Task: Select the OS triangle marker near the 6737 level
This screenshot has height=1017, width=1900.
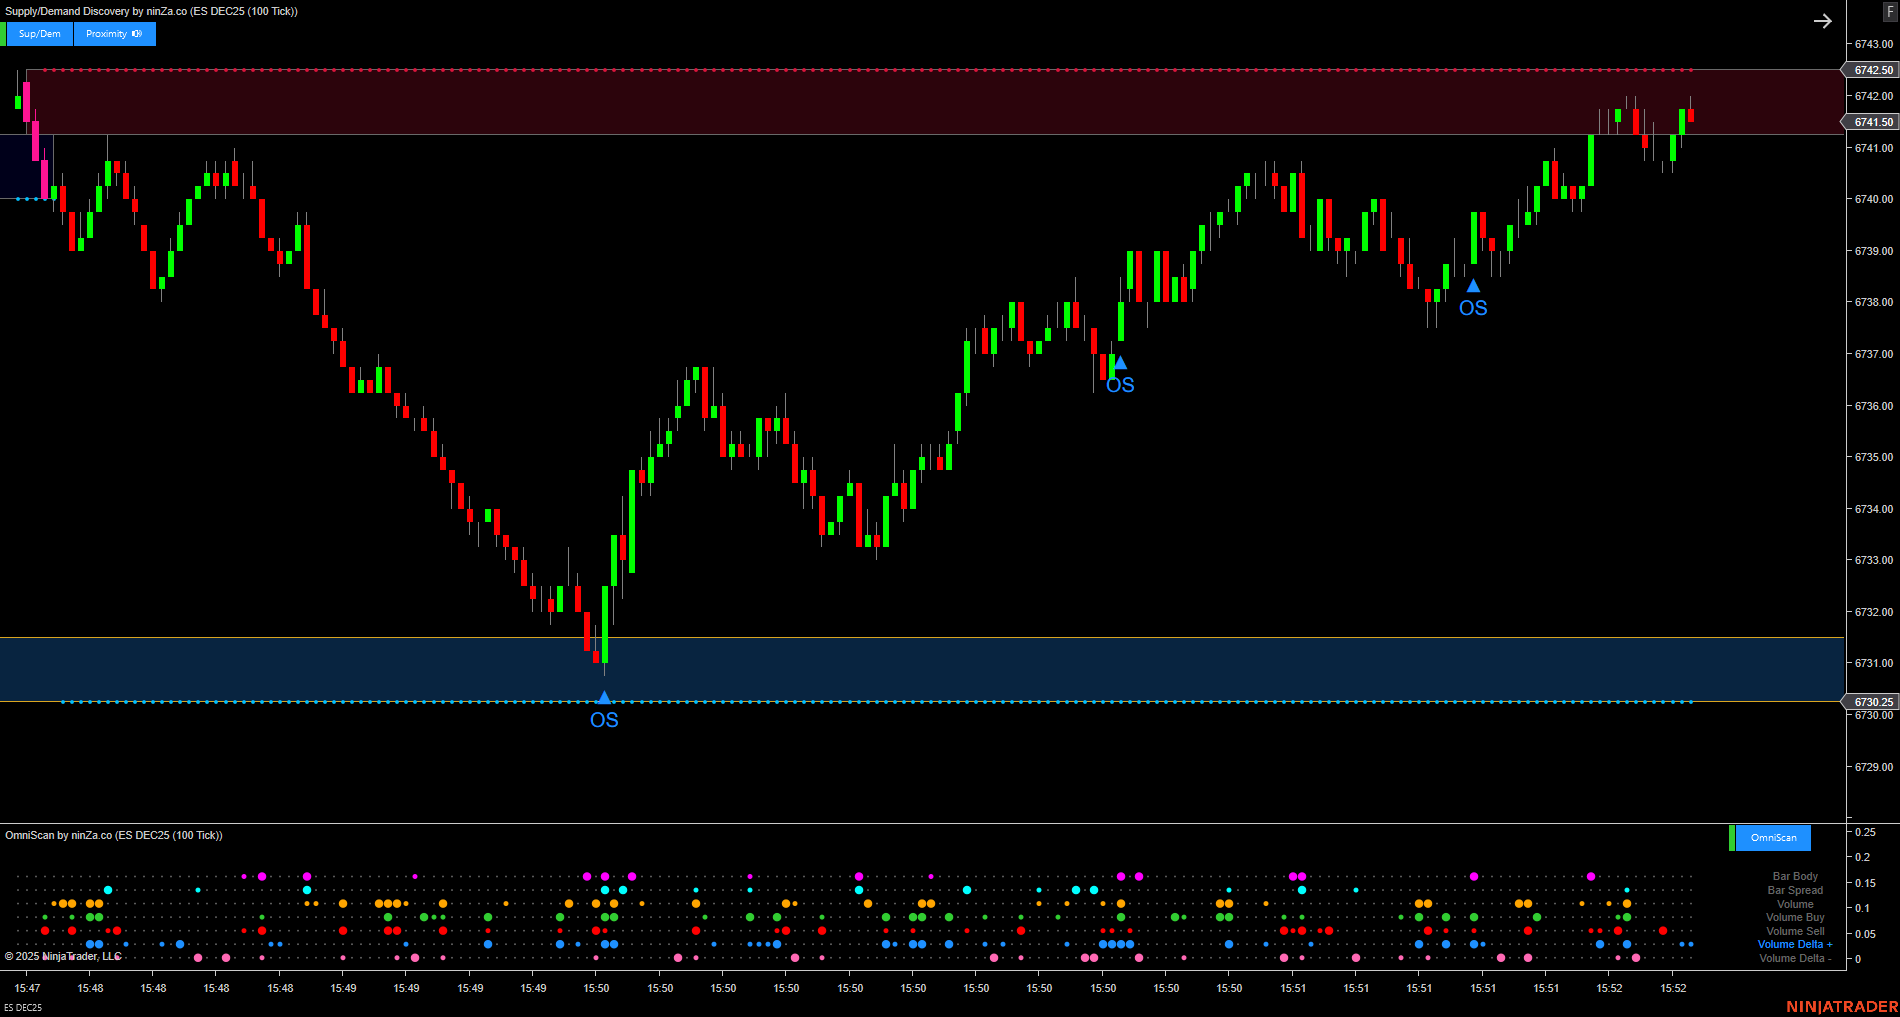Action: 1119,362
